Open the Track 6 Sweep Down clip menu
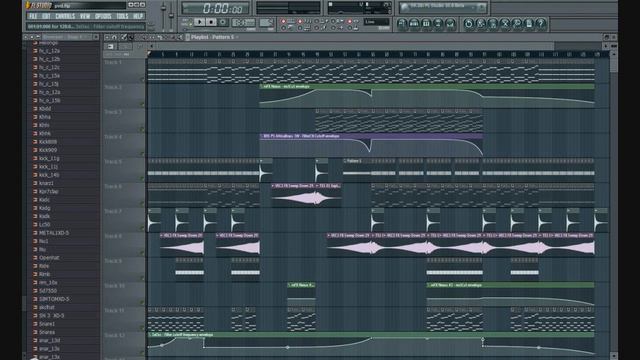Image resolution: width=640 pixels, height=360 pixels. (x=273, y=186)
